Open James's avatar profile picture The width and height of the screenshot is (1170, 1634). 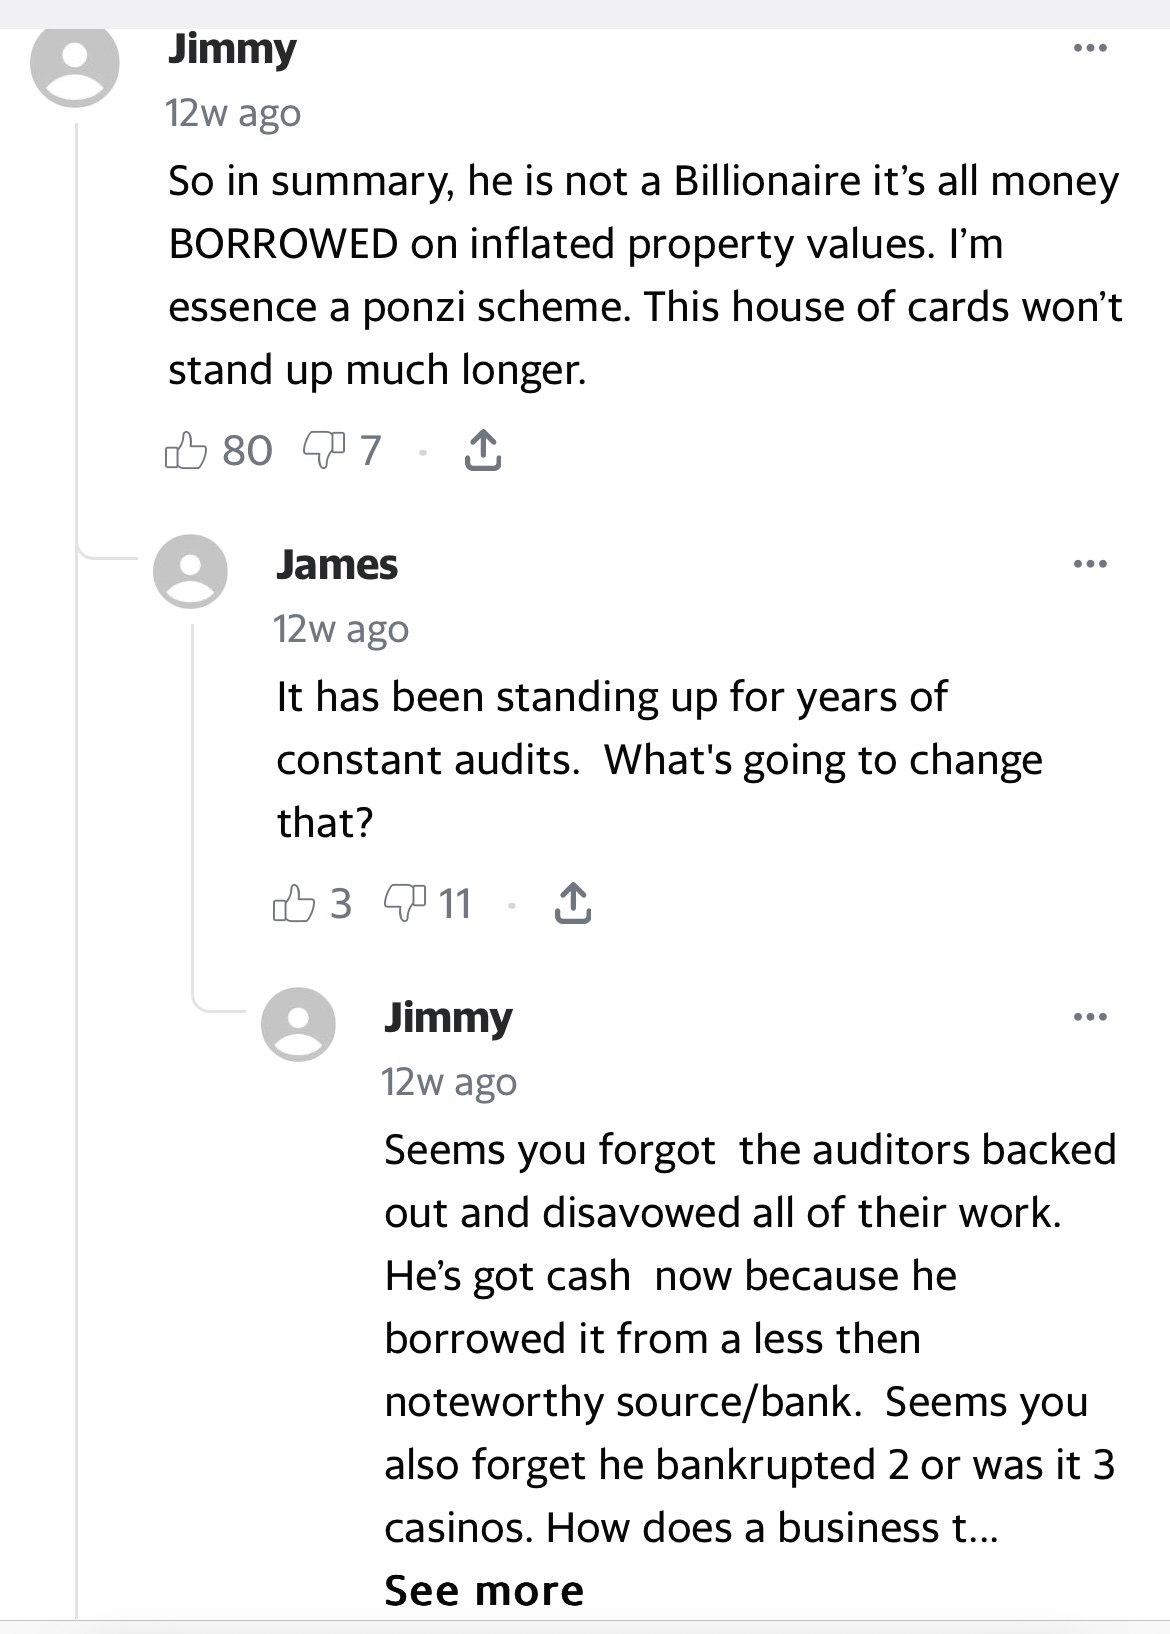pyautogui.click(x=190, y=571)
